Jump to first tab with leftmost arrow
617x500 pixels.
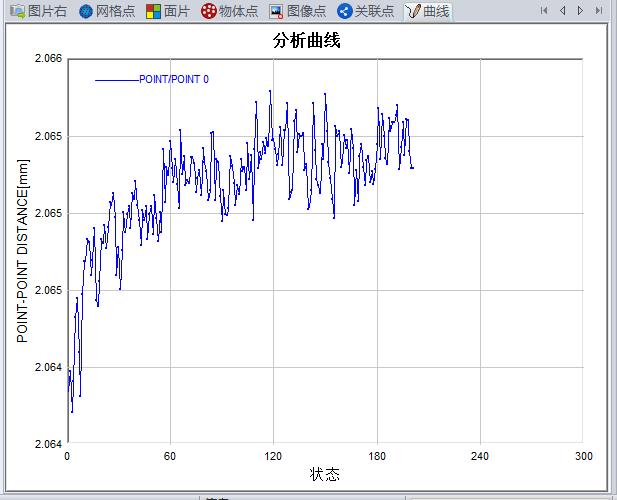[545, 11]
